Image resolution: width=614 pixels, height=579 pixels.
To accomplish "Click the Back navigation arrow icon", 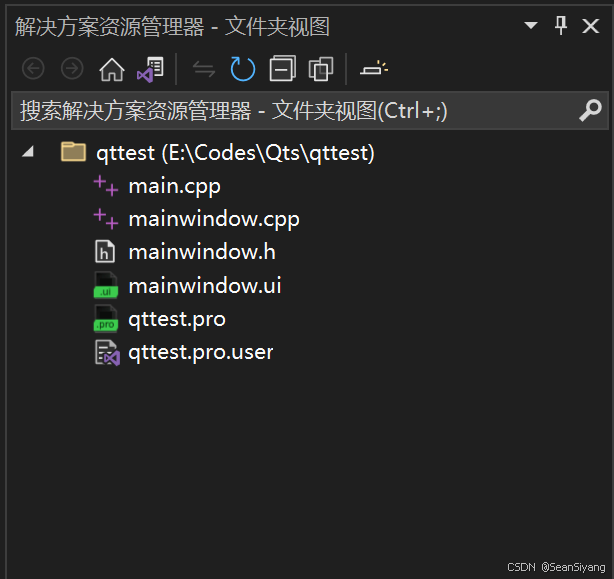I will pos(33,69).
